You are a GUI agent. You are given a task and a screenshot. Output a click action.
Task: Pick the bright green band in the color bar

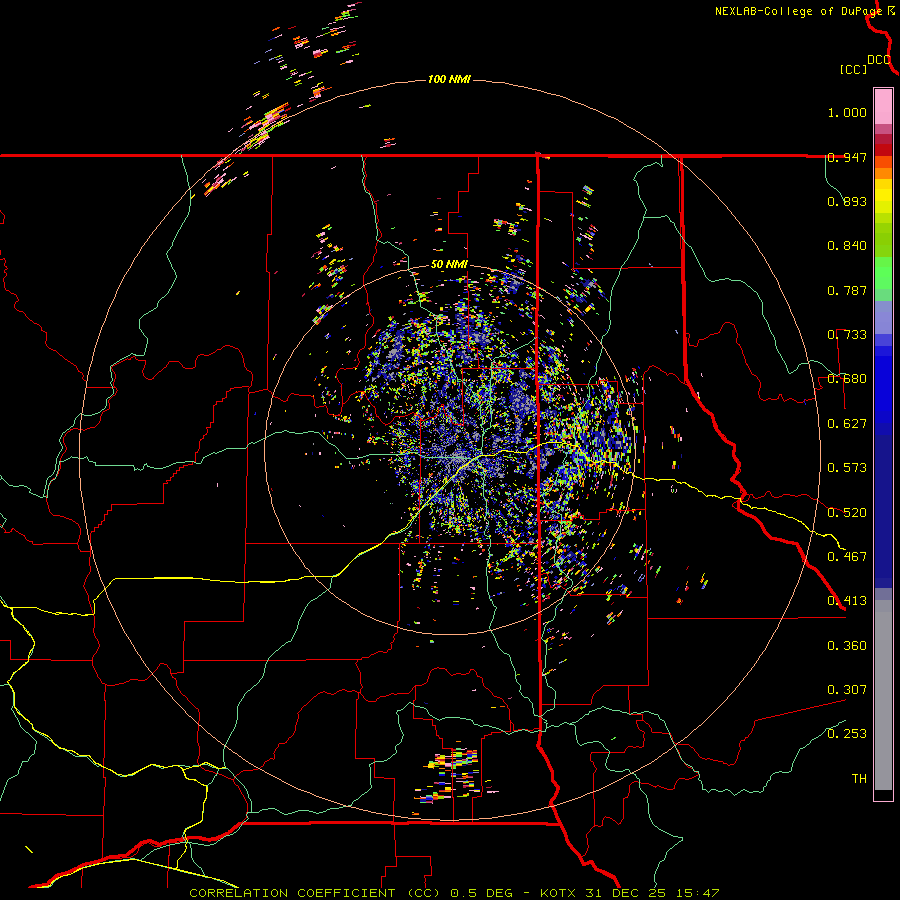pos(883,273)
